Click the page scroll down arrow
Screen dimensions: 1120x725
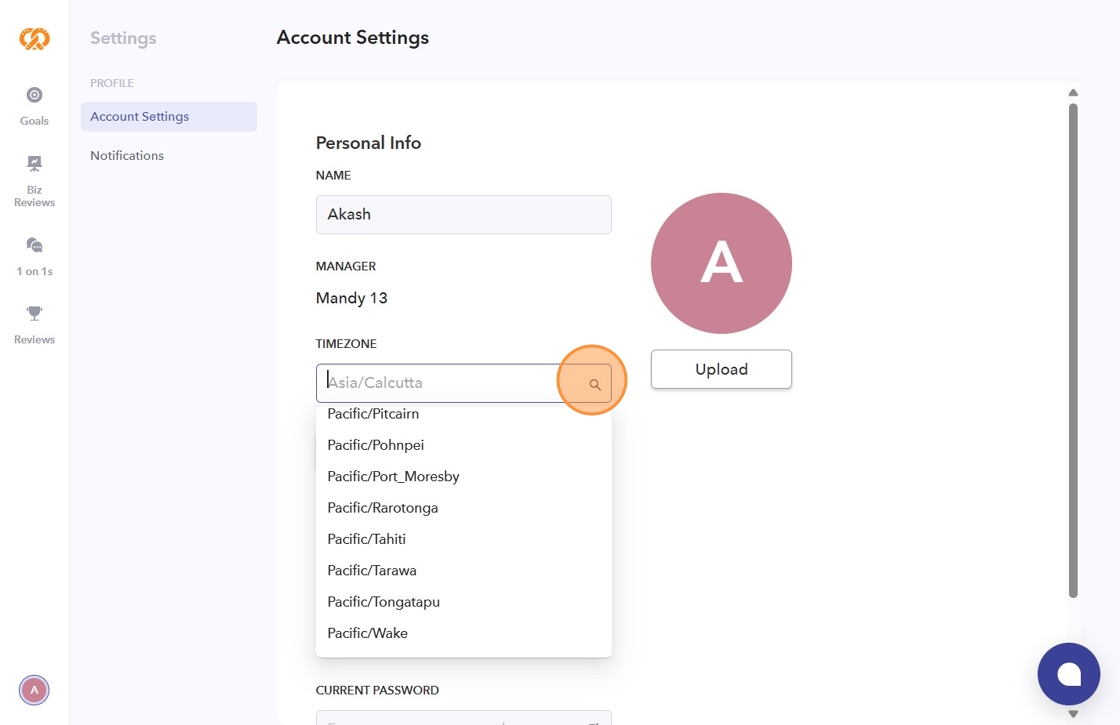pos(1073,713)
